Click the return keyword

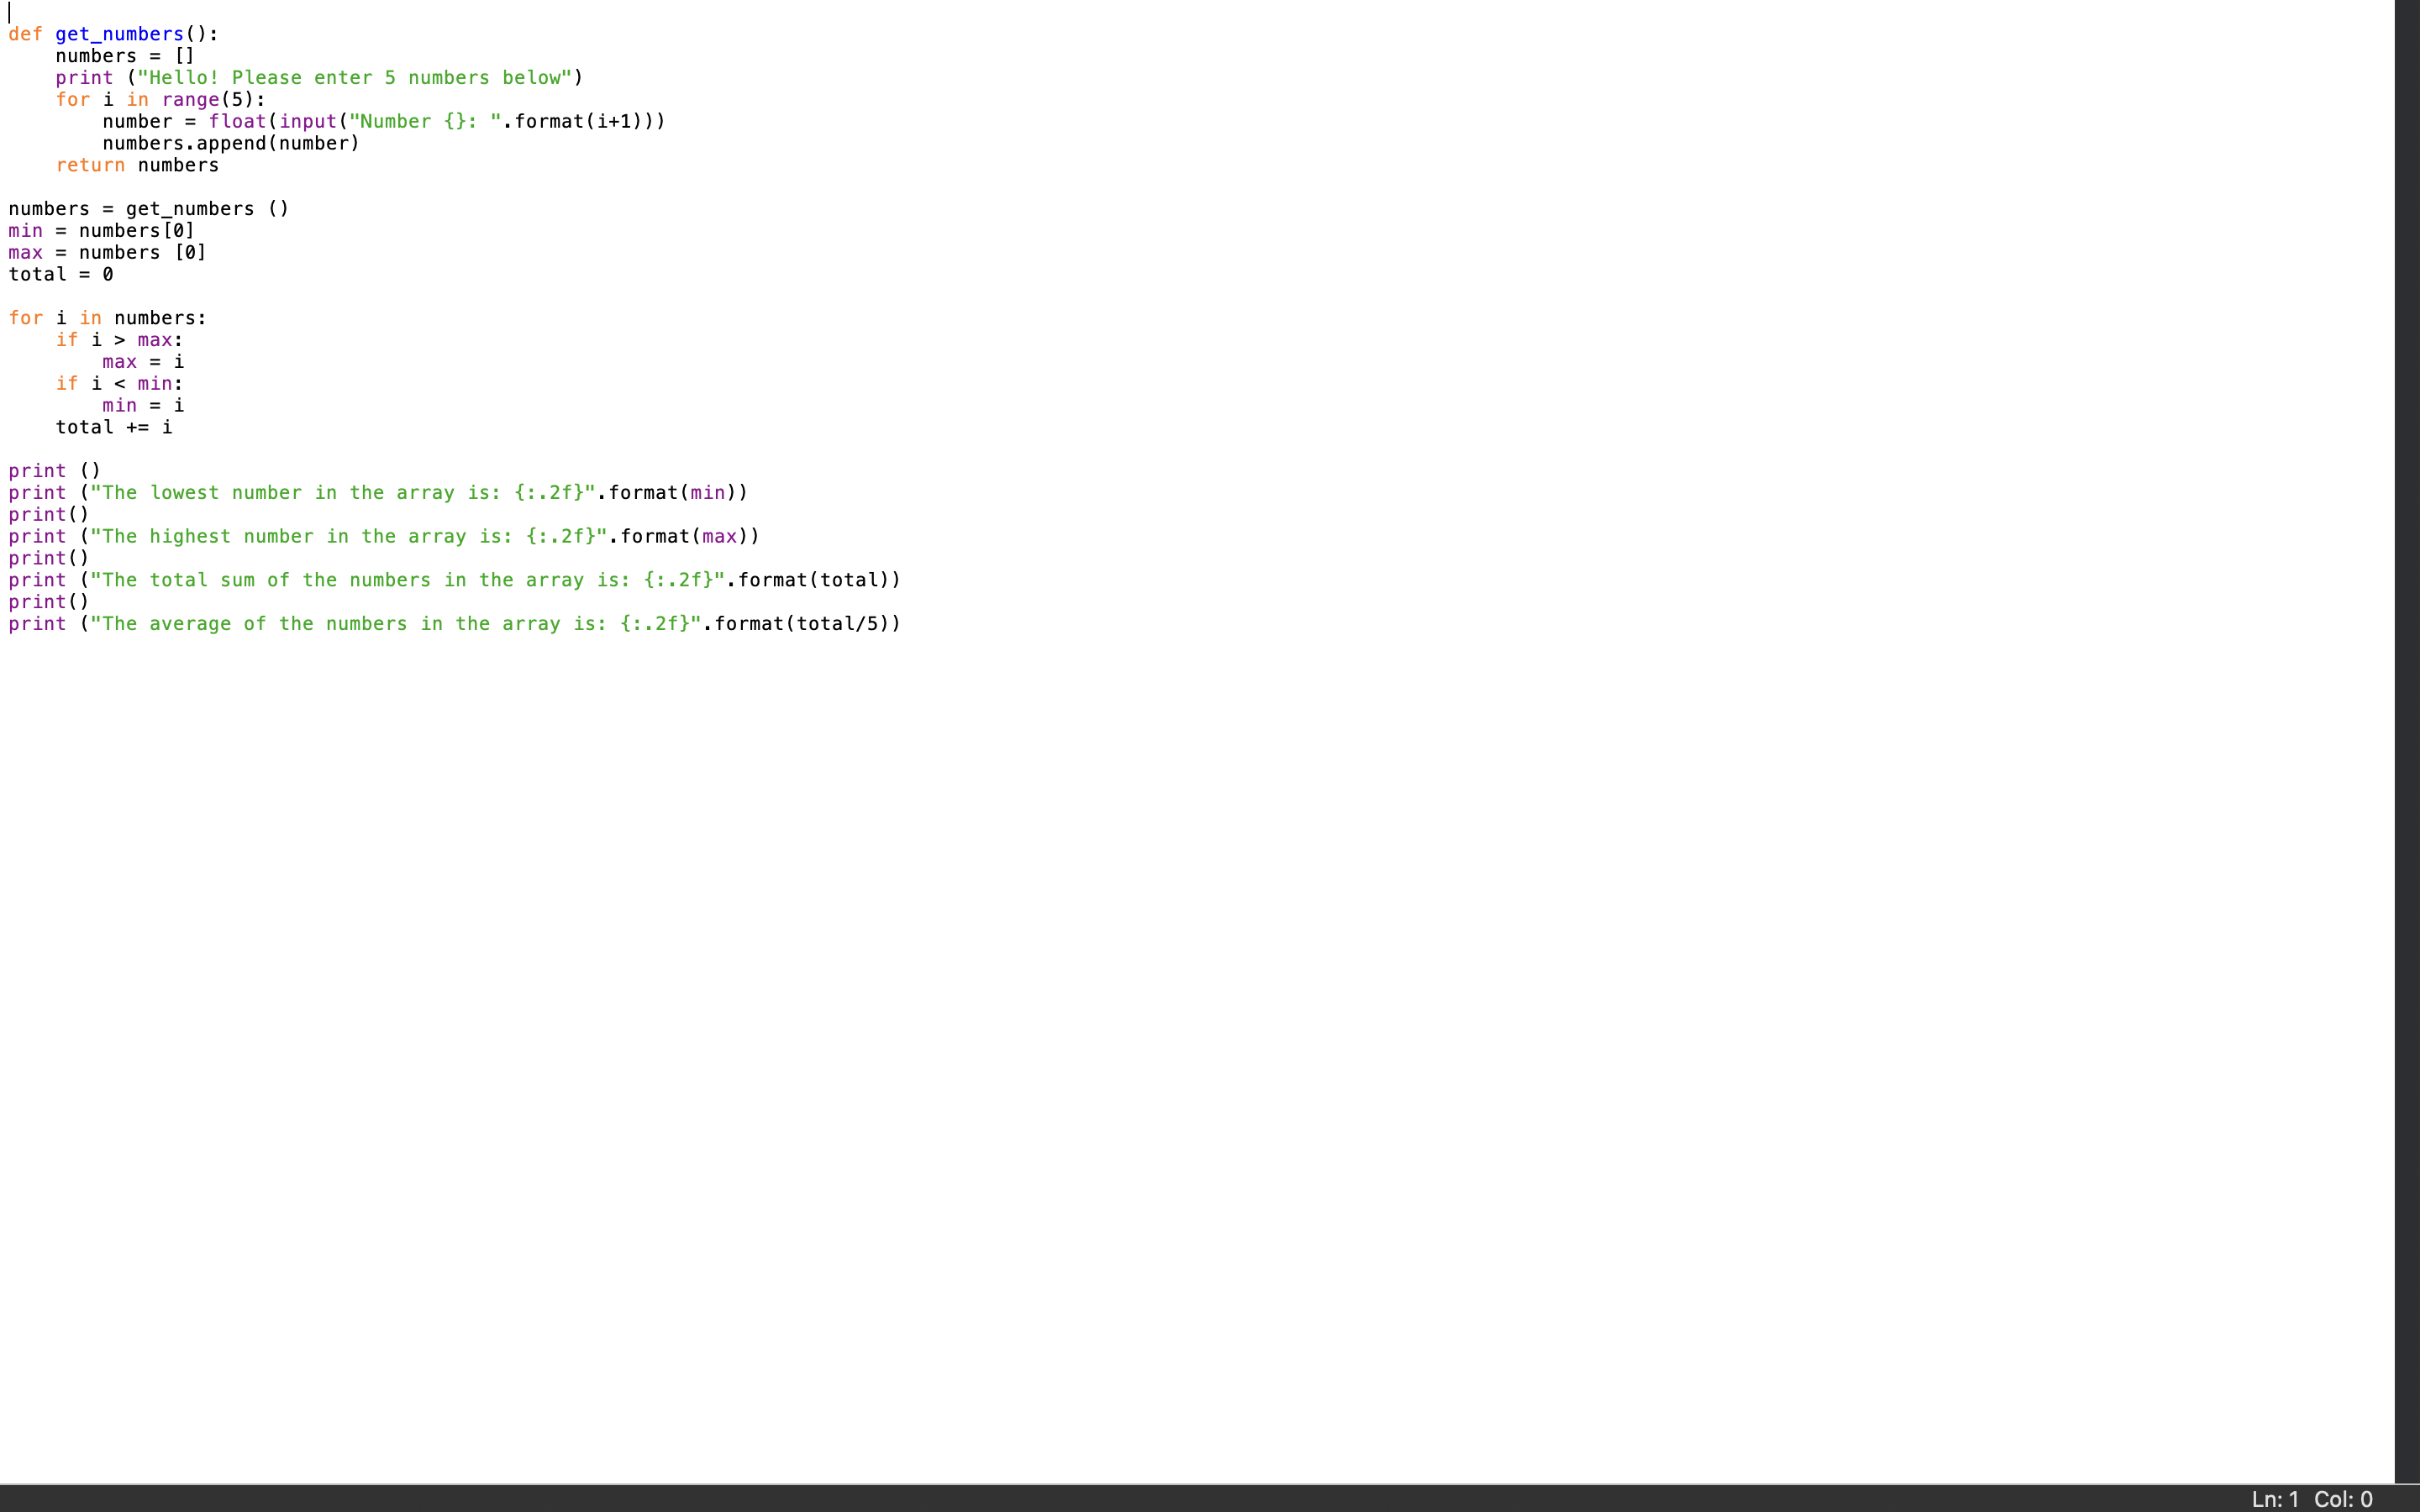point(90,166)
